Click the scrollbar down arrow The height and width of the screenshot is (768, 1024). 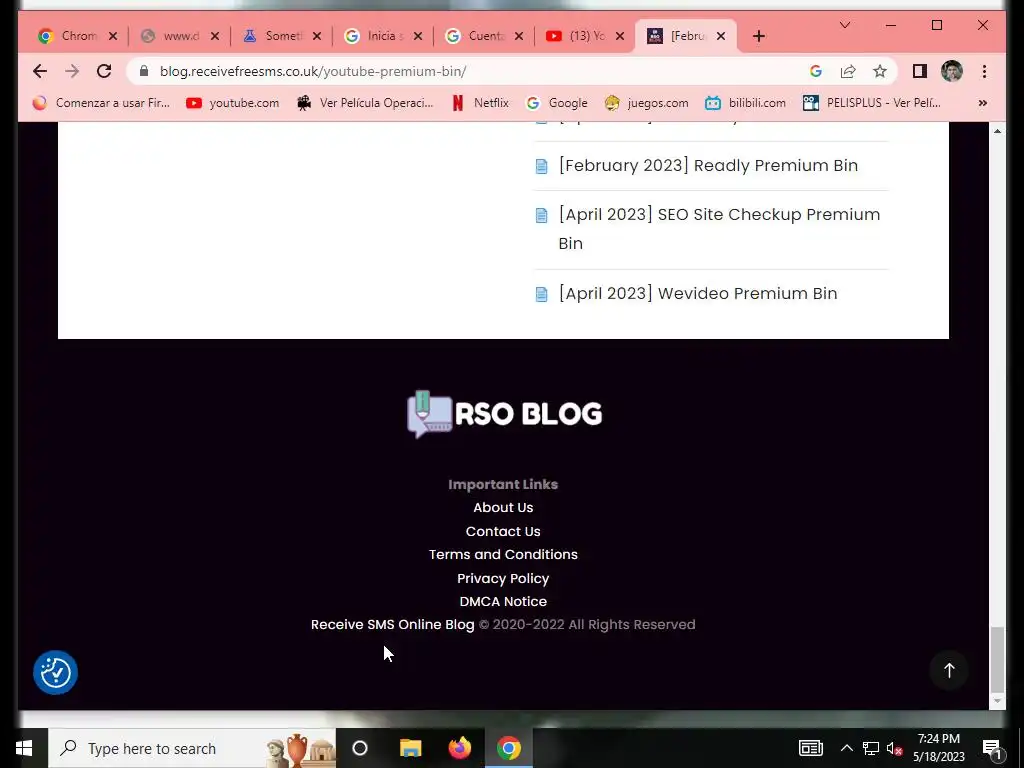click(x=997, y=701)
